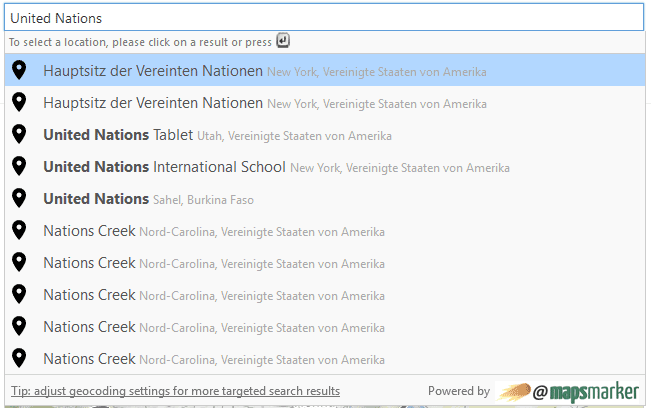Click the Powered by text in the footer

pyautogui.click(x=459, y=391)
